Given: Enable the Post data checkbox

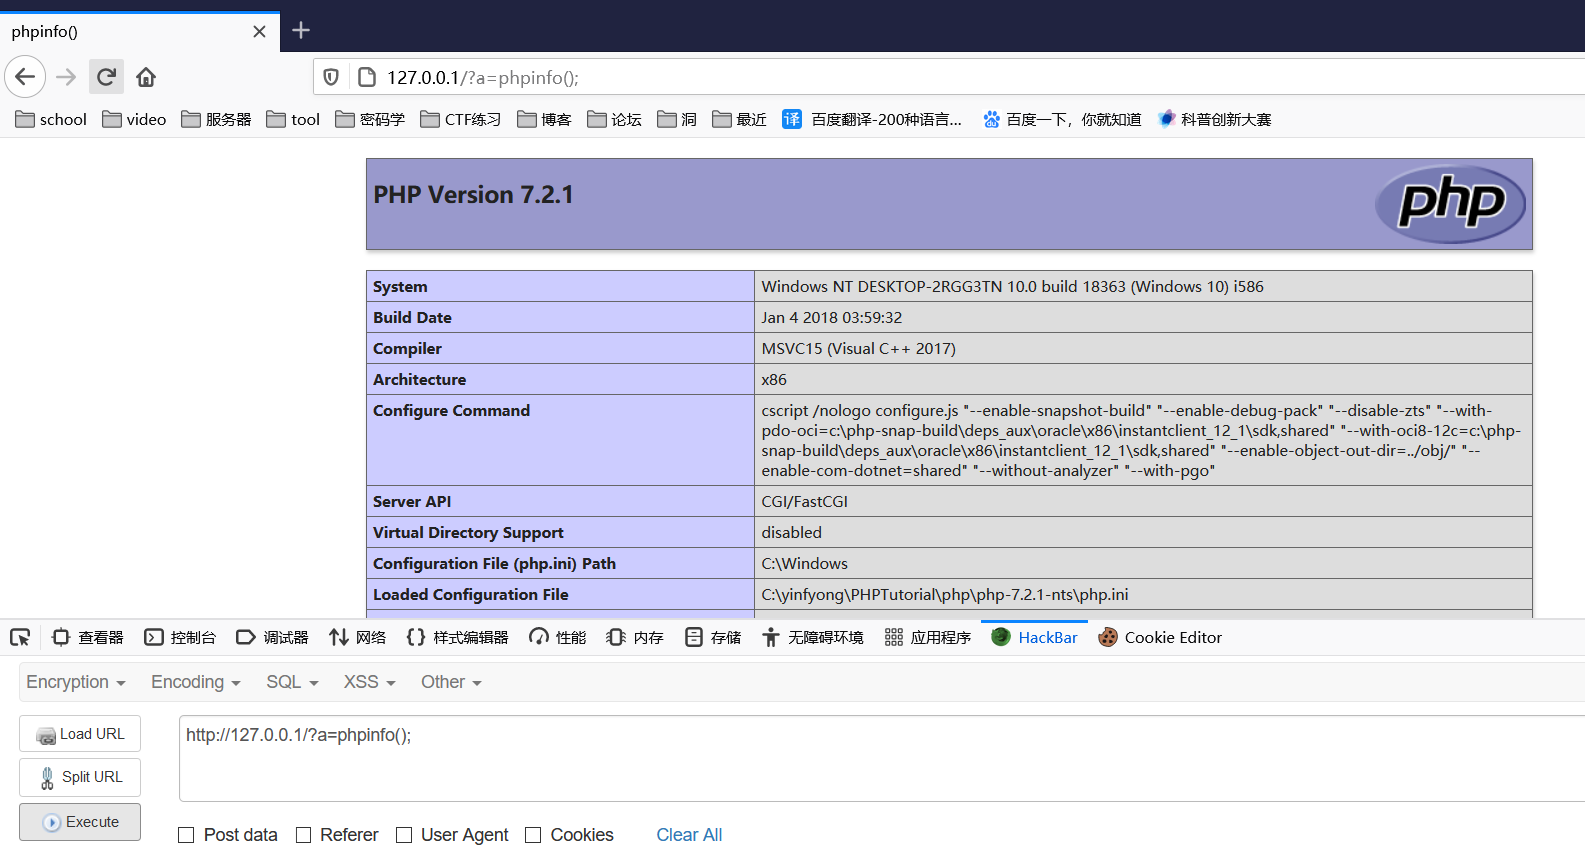Looking at the screenshot, I should tap(186, 835).
